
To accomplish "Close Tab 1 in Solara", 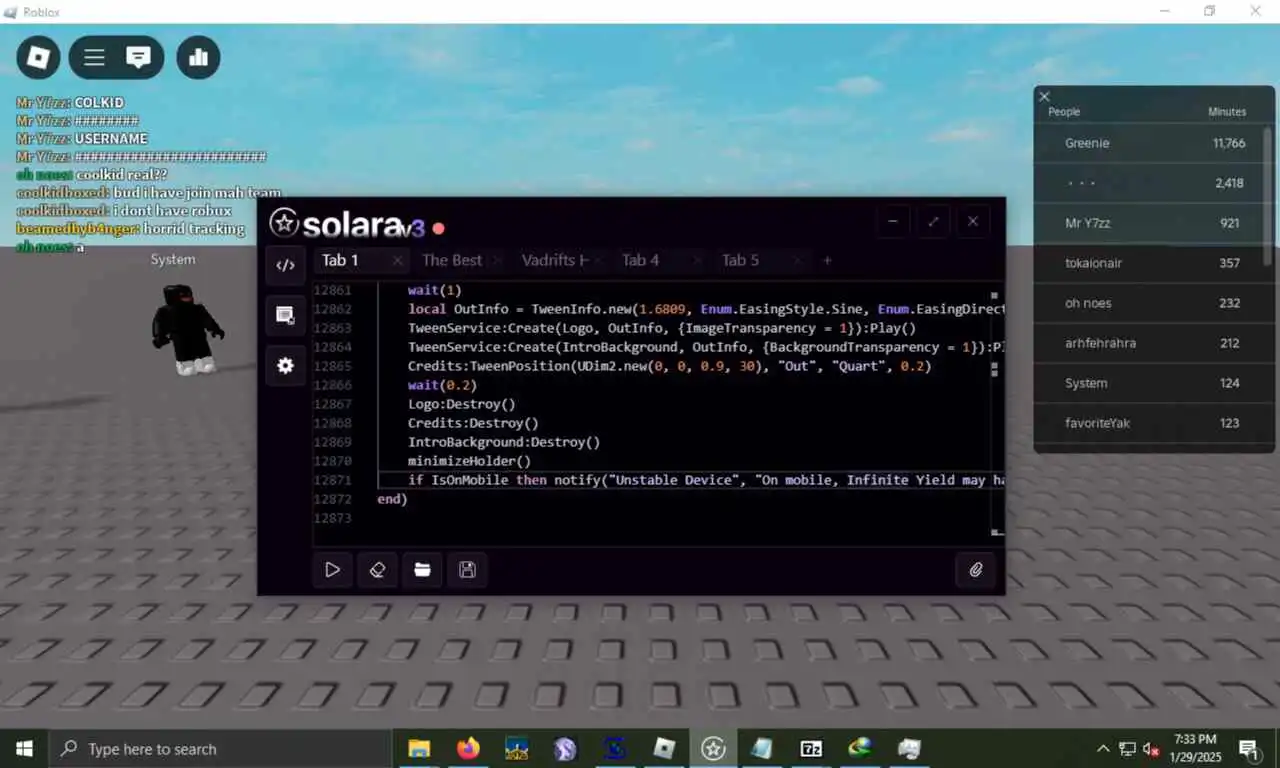I will tap(397, 260).
